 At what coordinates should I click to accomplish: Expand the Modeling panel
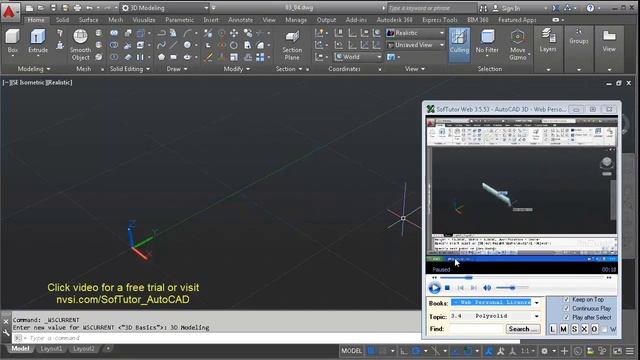pos(33,69)
